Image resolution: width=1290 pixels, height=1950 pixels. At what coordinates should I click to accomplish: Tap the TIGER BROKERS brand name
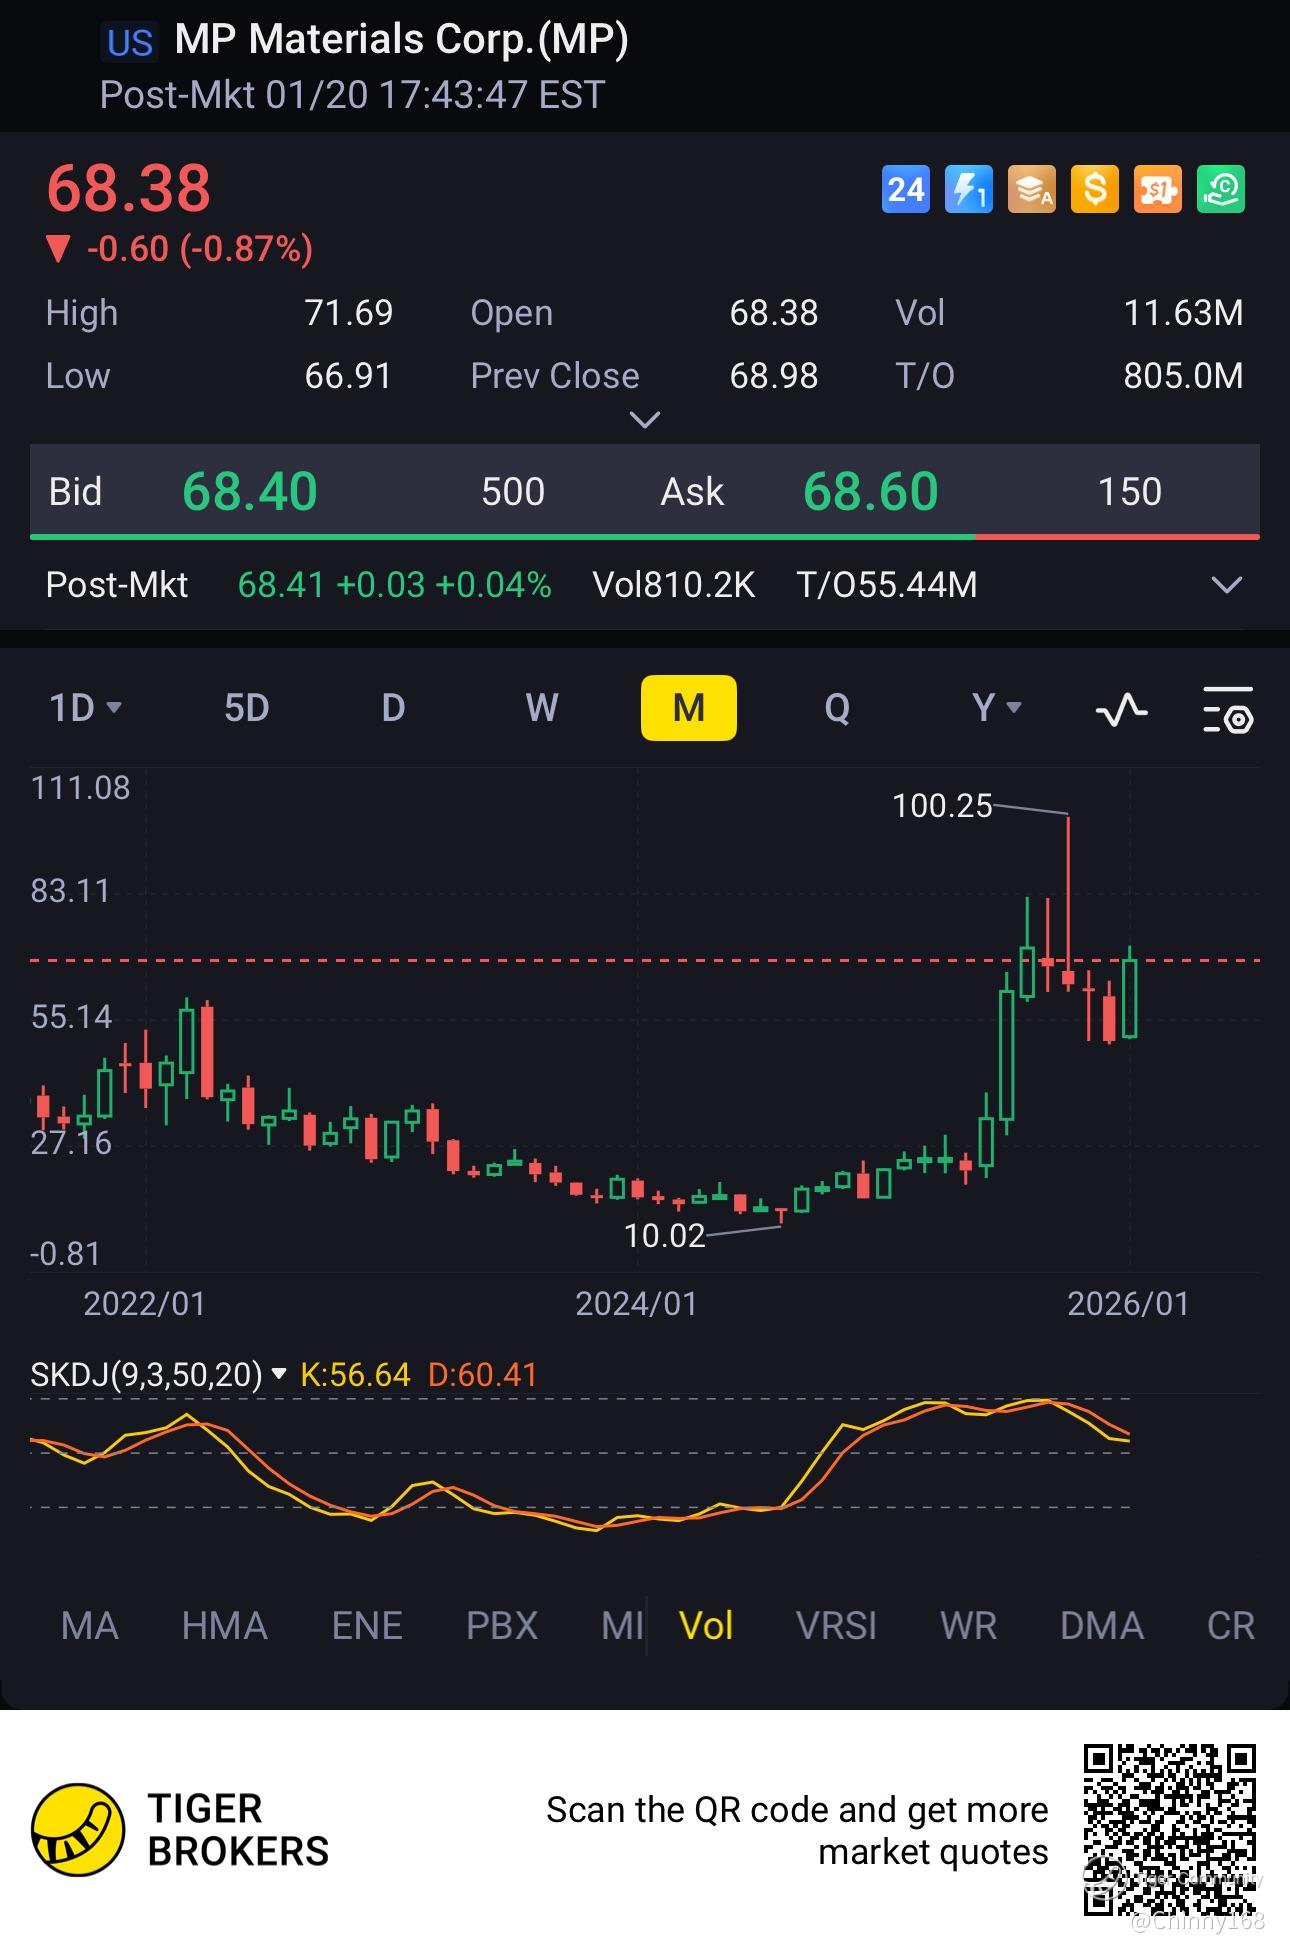click(238, 1830)
